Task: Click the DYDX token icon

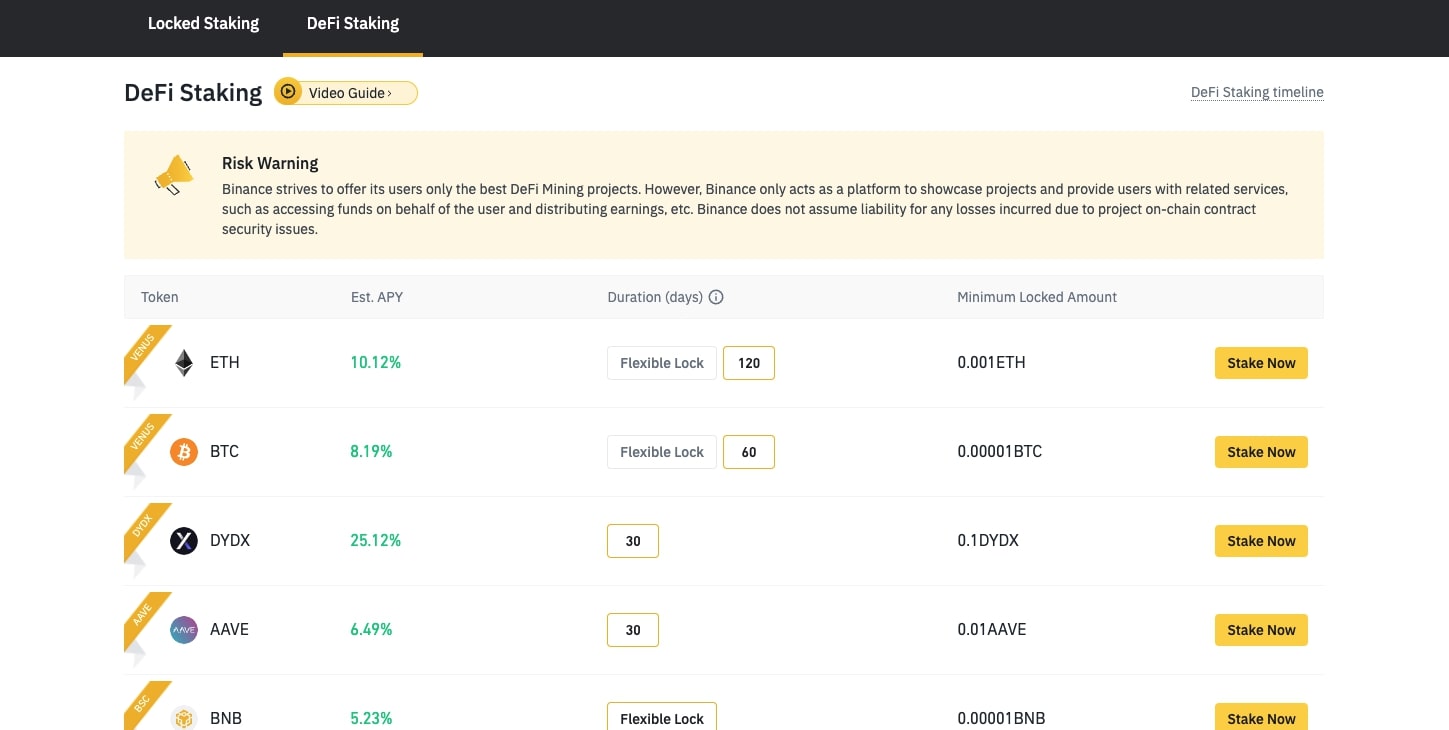Action: (184, 541)
